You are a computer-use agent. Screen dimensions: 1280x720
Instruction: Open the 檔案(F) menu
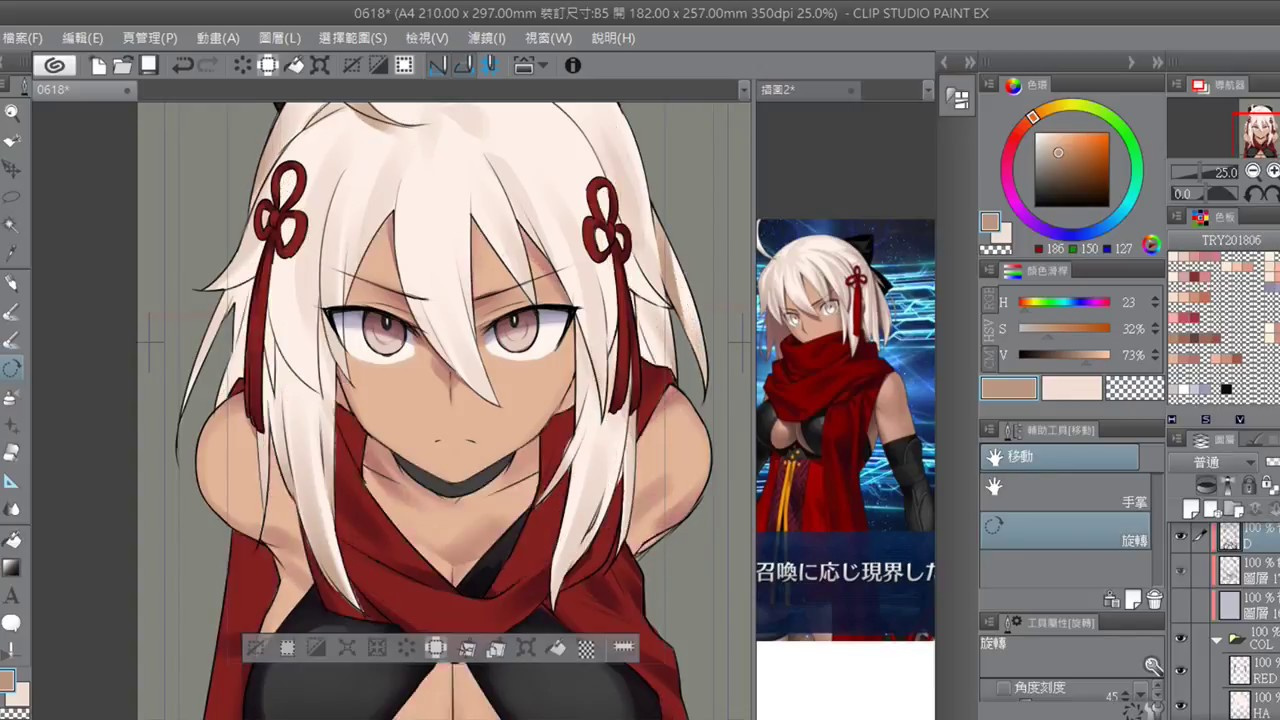(x=23, y=38)
